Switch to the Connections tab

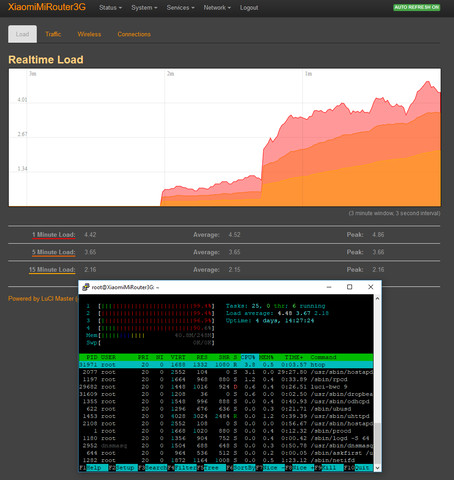pyautogui.click(x=134, y=34)
